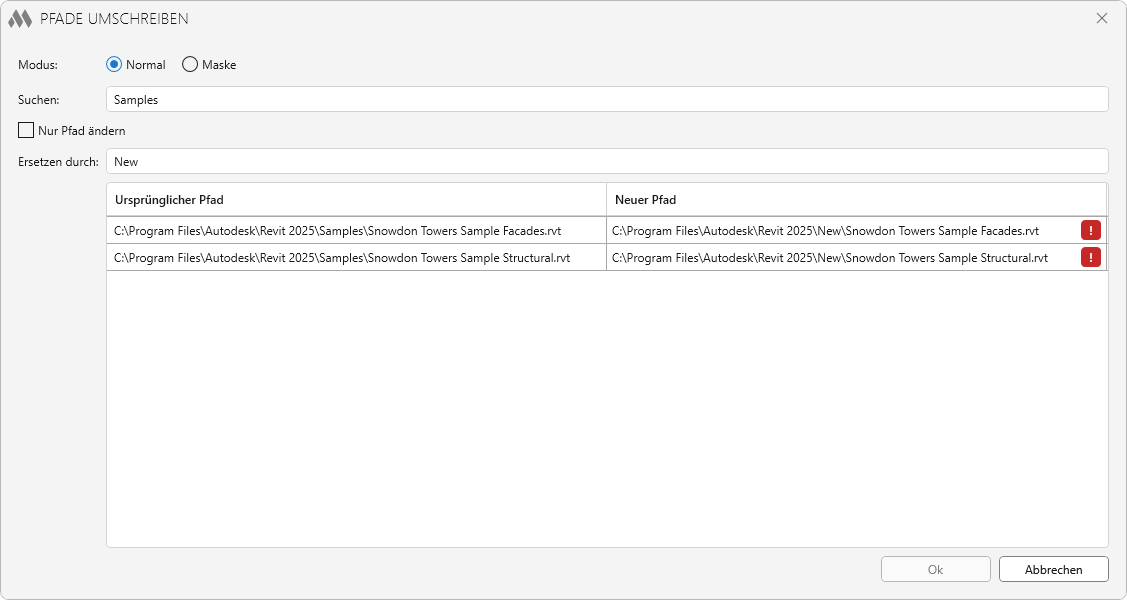
Task: Click the red warning icon for Structural path
Action: [x=1090, y=257]
